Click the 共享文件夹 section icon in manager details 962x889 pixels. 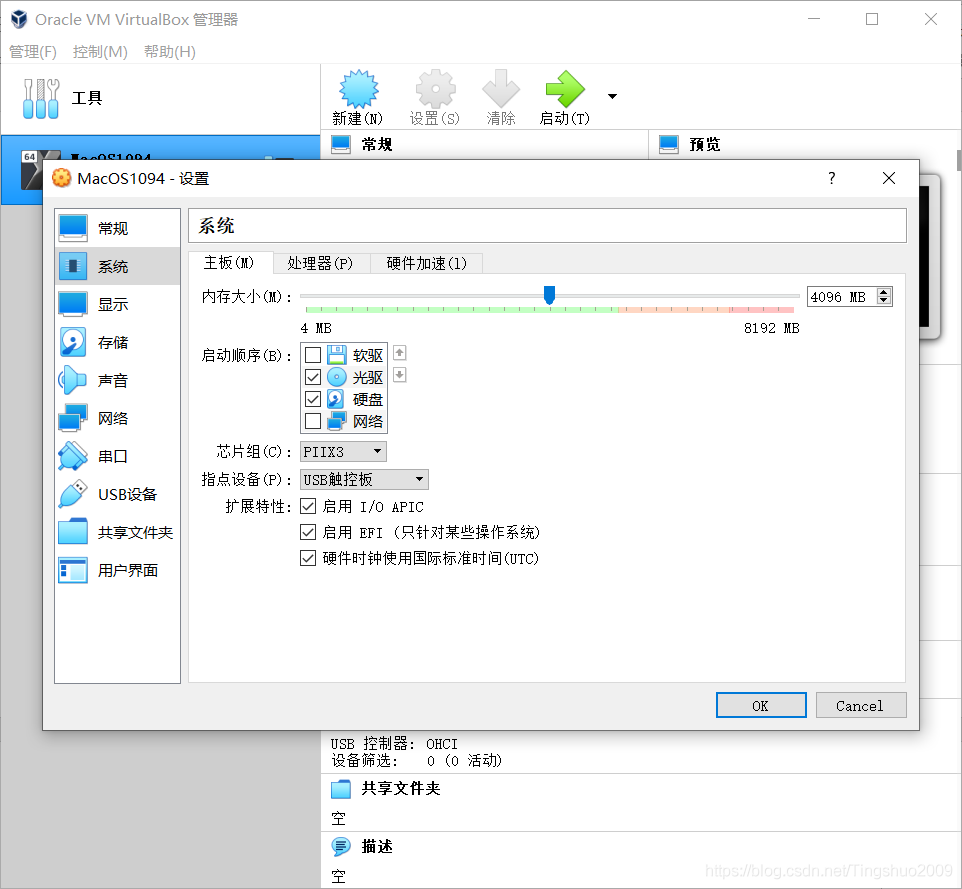click(341, 789)
